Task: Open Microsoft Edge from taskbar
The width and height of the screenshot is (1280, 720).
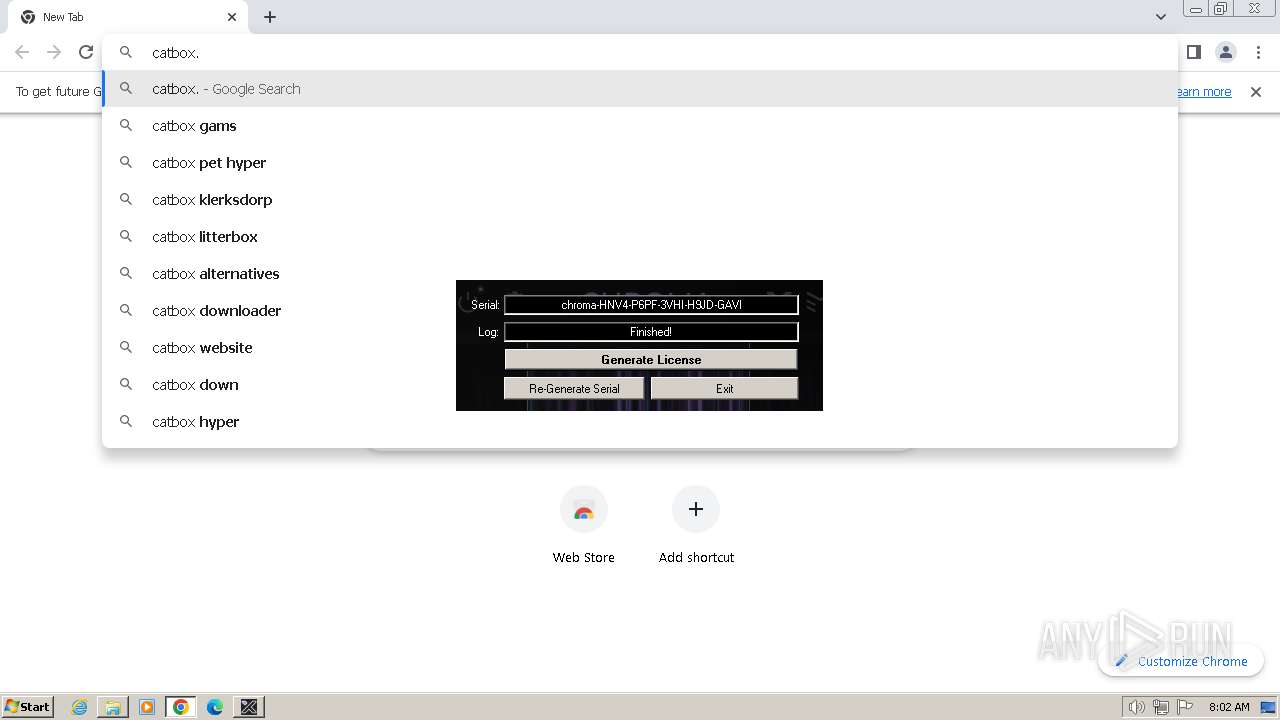Action: pyautogui.click(x=215, y=707)
